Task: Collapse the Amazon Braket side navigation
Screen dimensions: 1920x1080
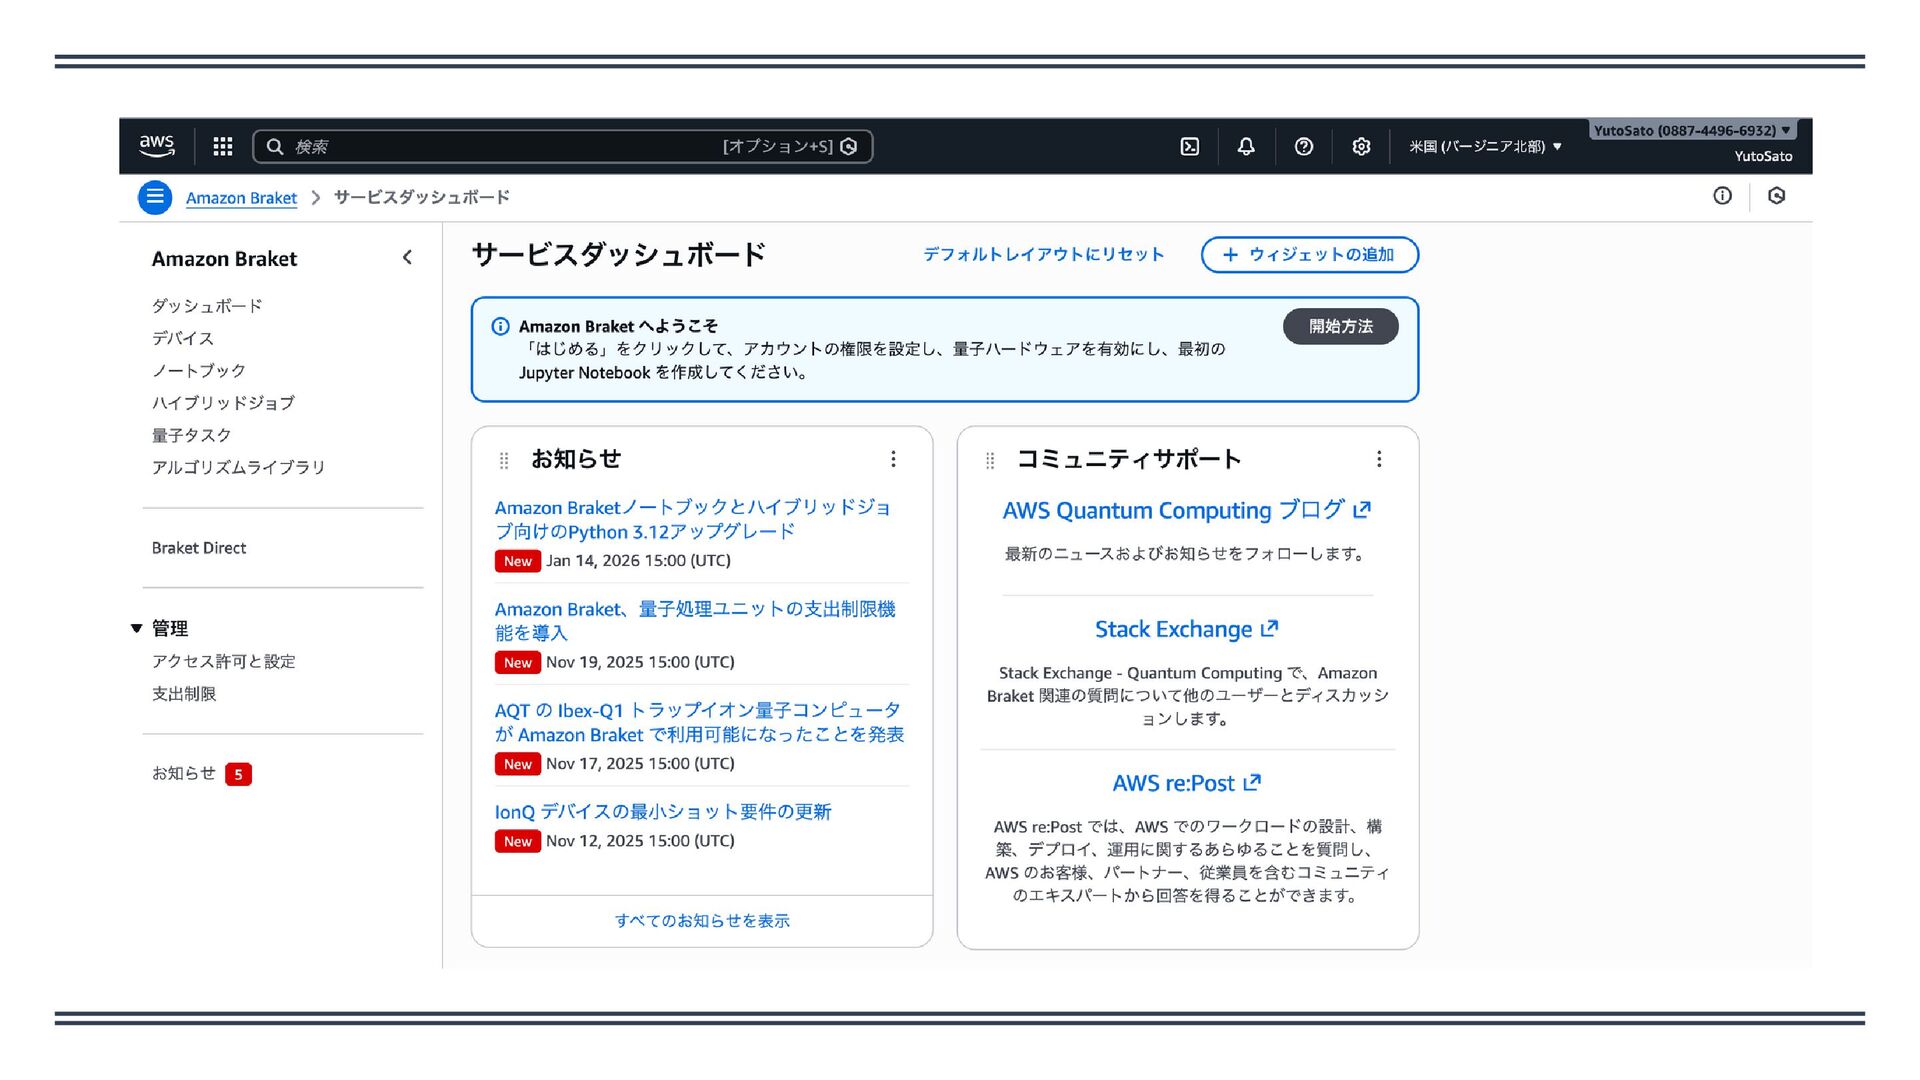Action: 407,258
